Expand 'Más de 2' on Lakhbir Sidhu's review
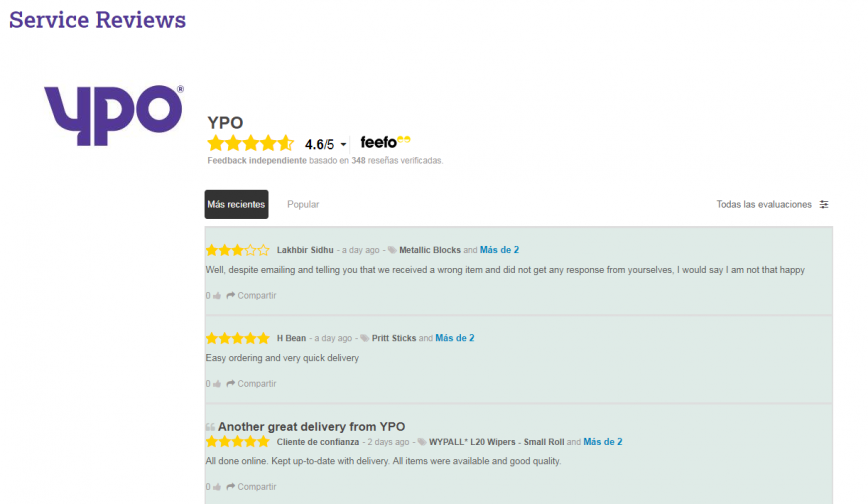The image size is (868, 504). [x=499, y=250]
